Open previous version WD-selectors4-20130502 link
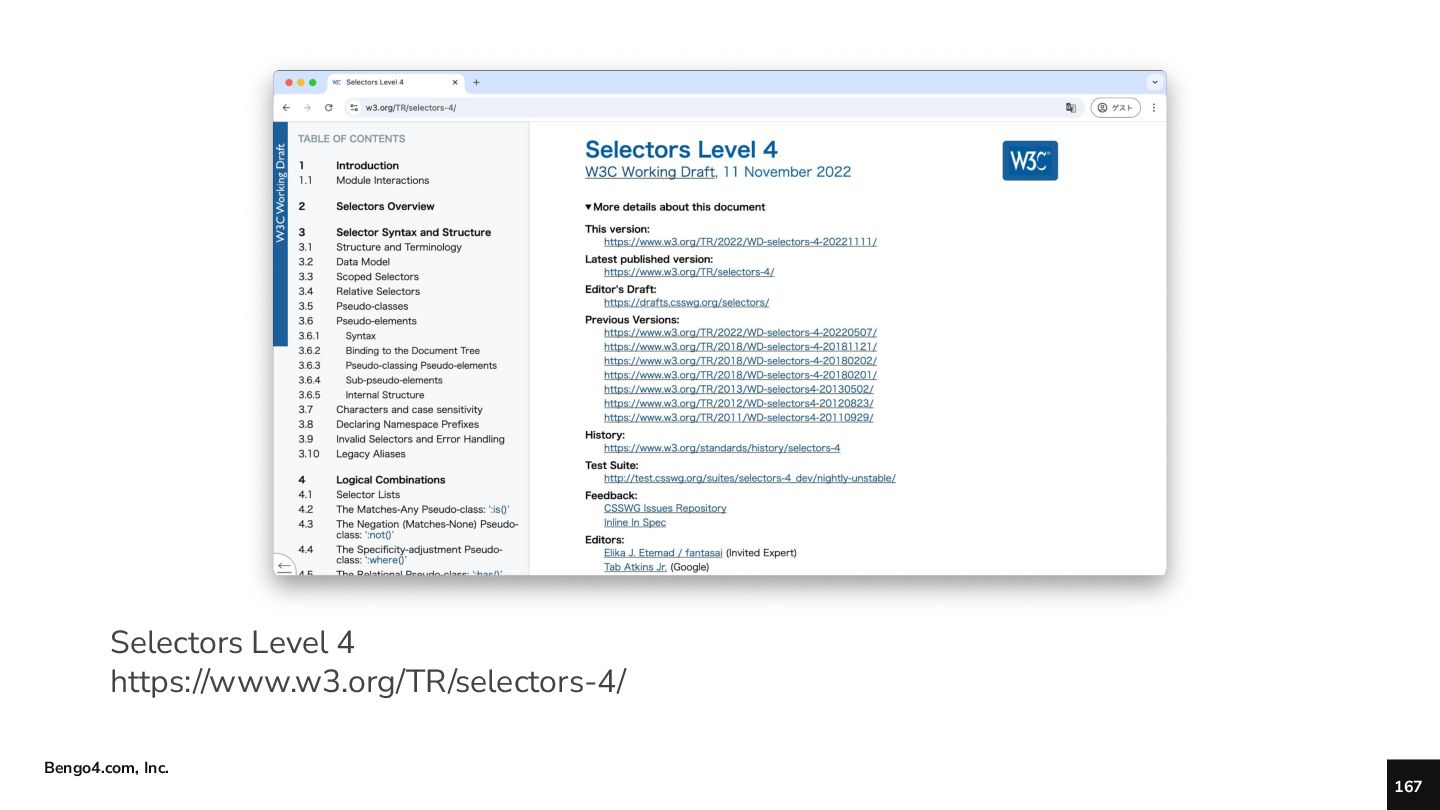This screenshot has height=810, width=1440. click(x=738, y=389)
